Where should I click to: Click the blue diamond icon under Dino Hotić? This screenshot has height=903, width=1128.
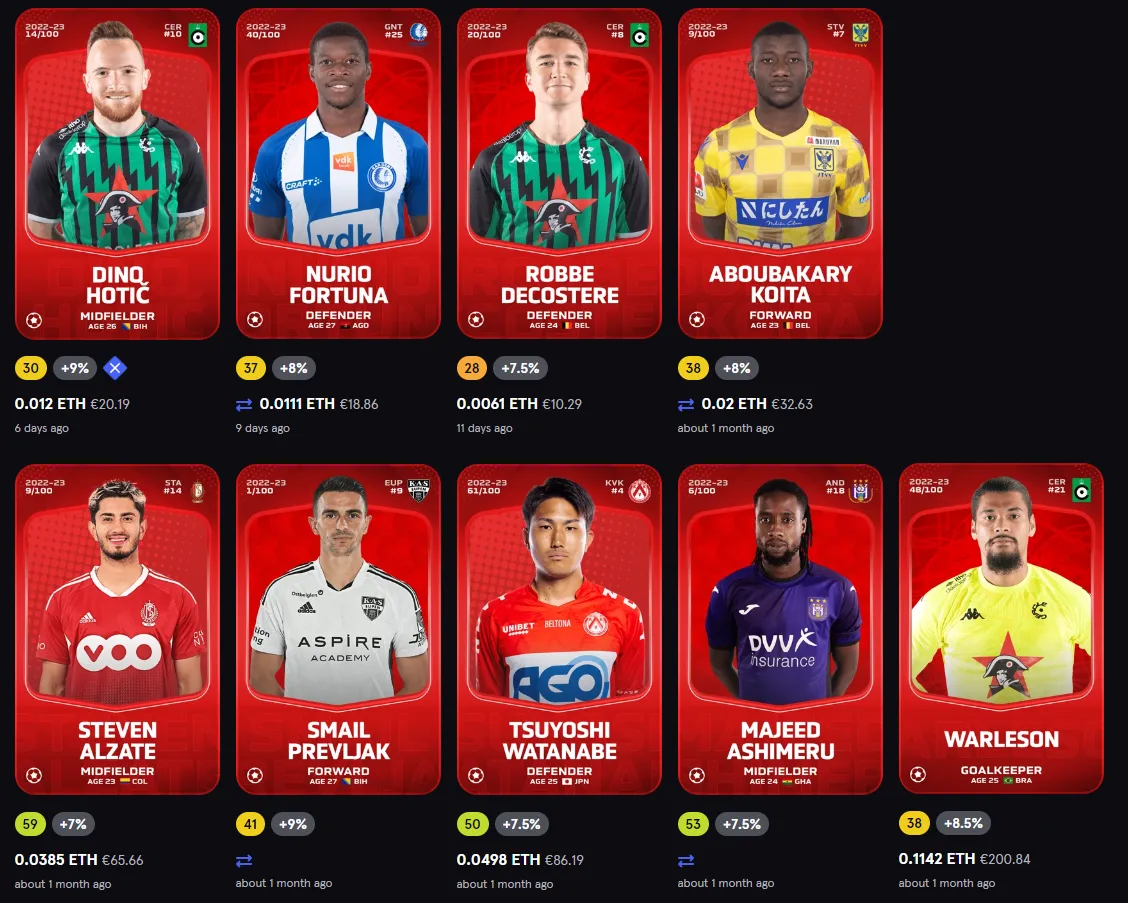click(x=115, y=368)
